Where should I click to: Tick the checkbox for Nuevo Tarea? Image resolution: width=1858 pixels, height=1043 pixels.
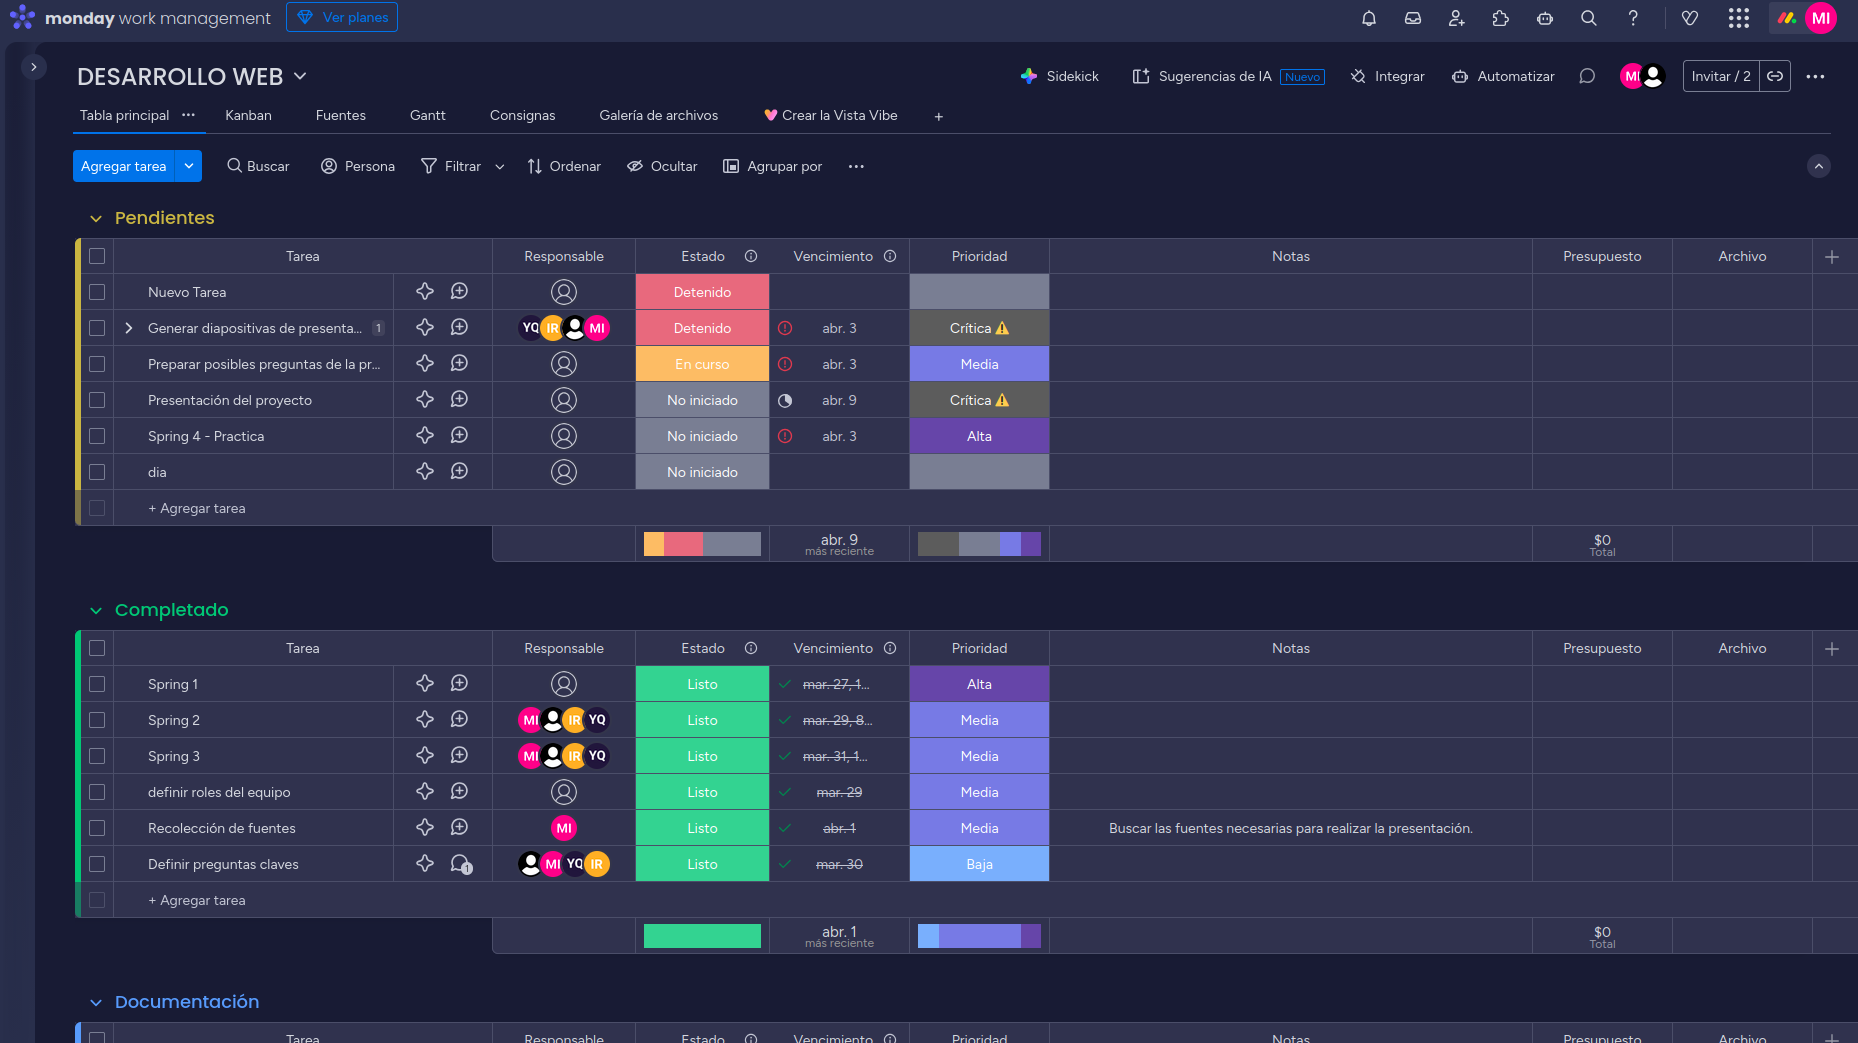click(97, 292)
